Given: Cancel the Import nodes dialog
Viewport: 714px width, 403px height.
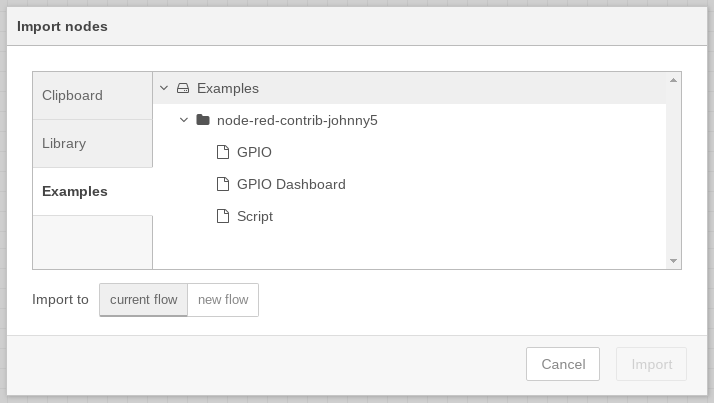Looking at the screenshot, I should tap(563, 364).
